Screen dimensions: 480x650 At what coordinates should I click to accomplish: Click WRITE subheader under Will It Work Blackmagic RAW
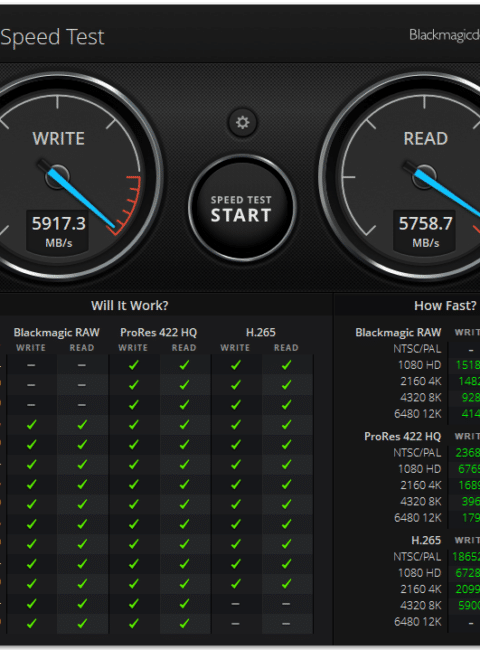pyautogui.click(x=31, y=348)
